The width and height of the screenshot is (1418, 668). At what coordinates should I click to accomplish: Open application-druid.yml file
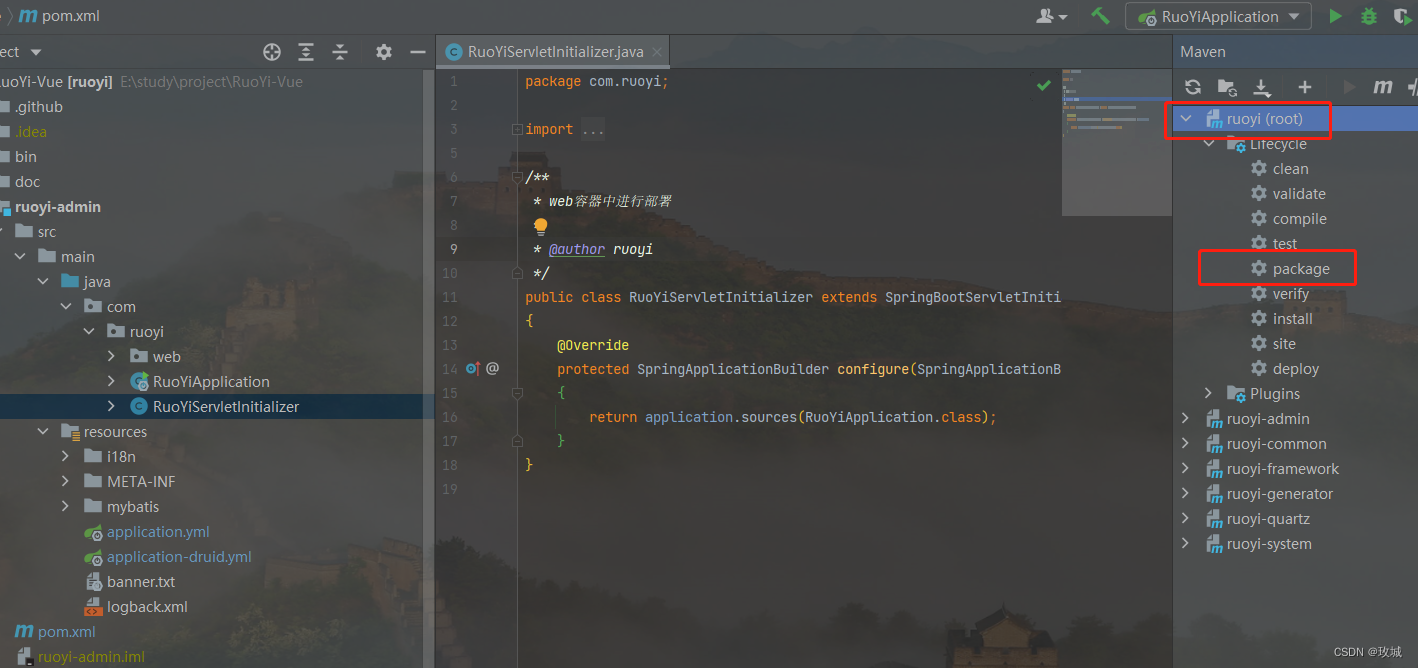168,557
